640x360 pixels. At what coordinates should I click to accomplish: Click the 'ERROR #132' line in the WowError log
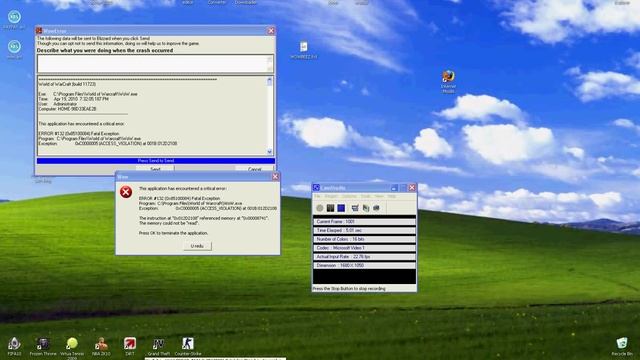79,133
